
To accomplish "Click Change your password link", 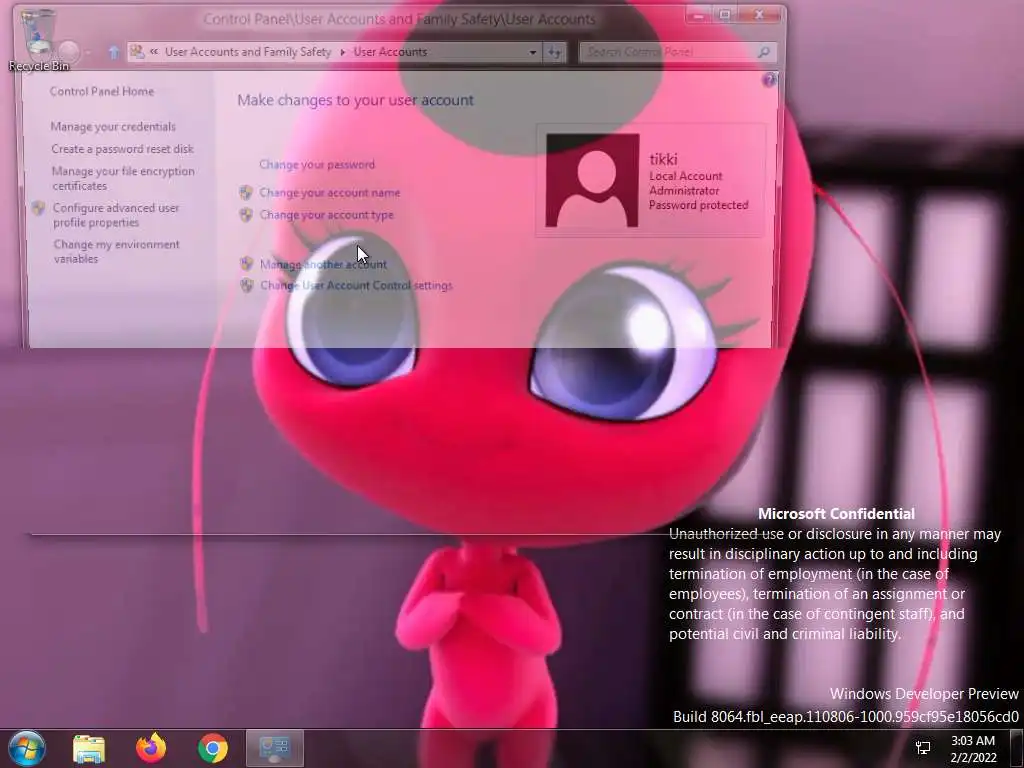I will [x=317, y=165].
